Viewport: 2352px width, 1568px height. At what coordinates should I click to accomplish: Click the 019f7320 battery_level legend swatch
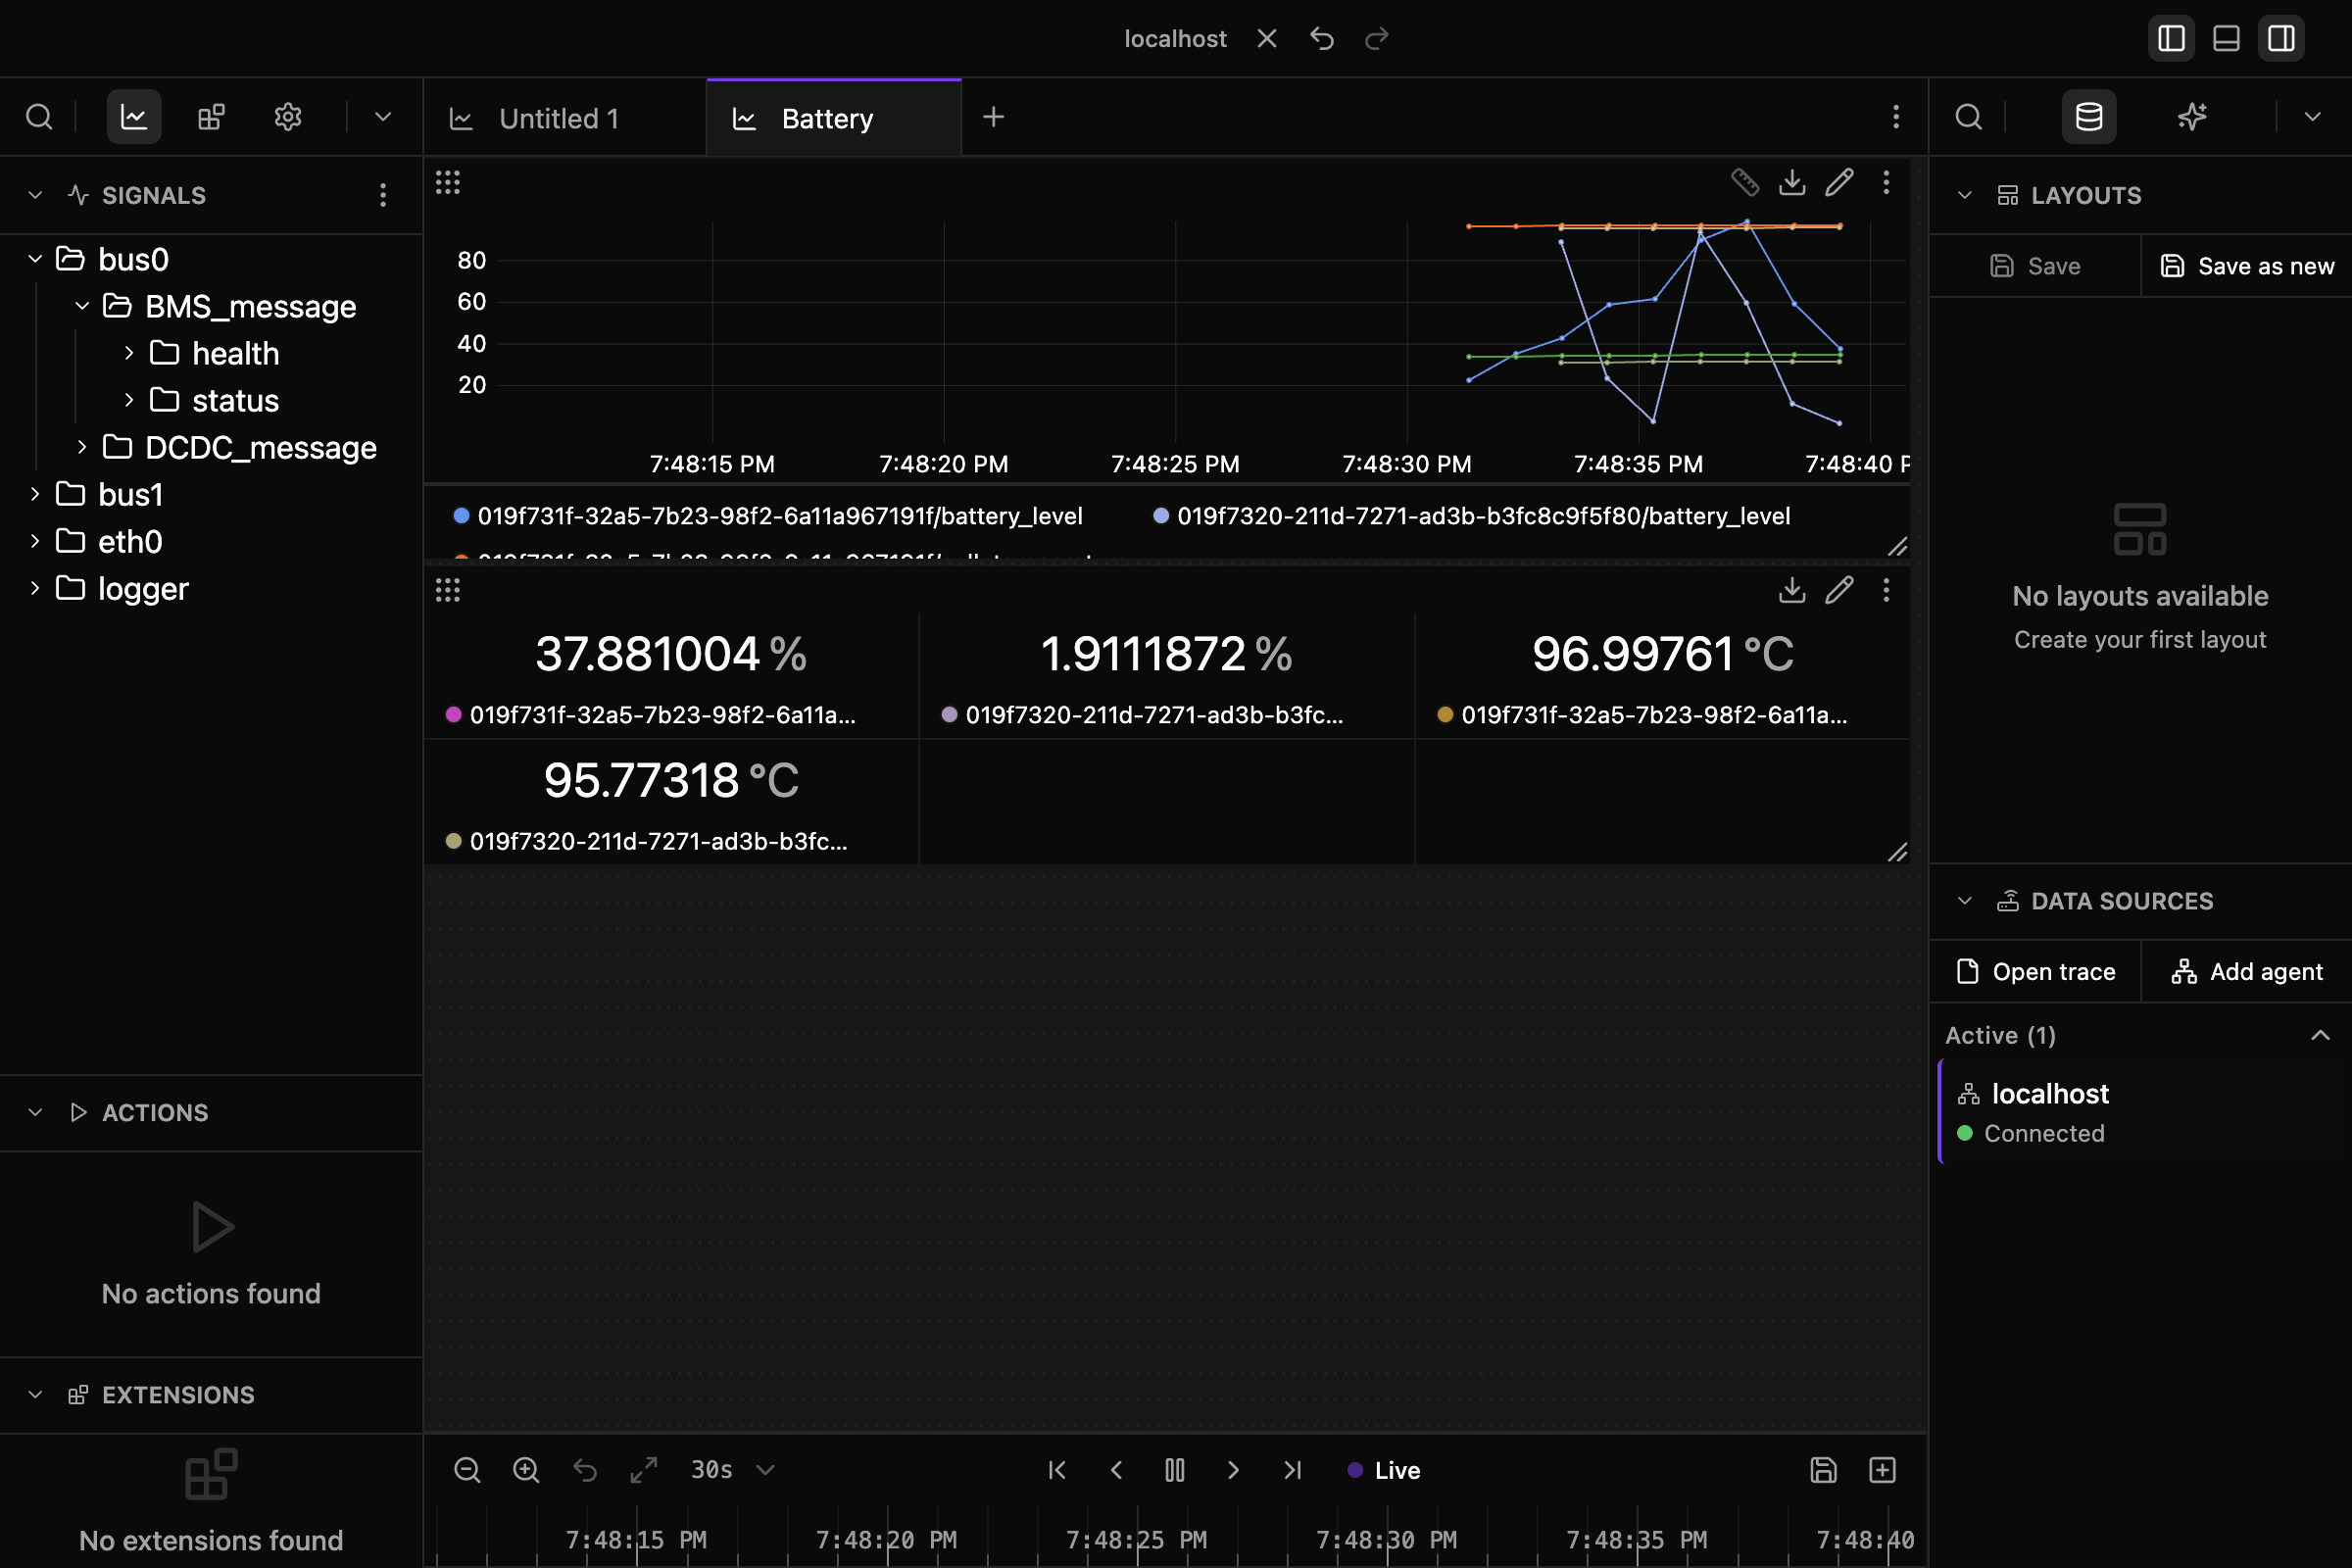click(1161, 516)
